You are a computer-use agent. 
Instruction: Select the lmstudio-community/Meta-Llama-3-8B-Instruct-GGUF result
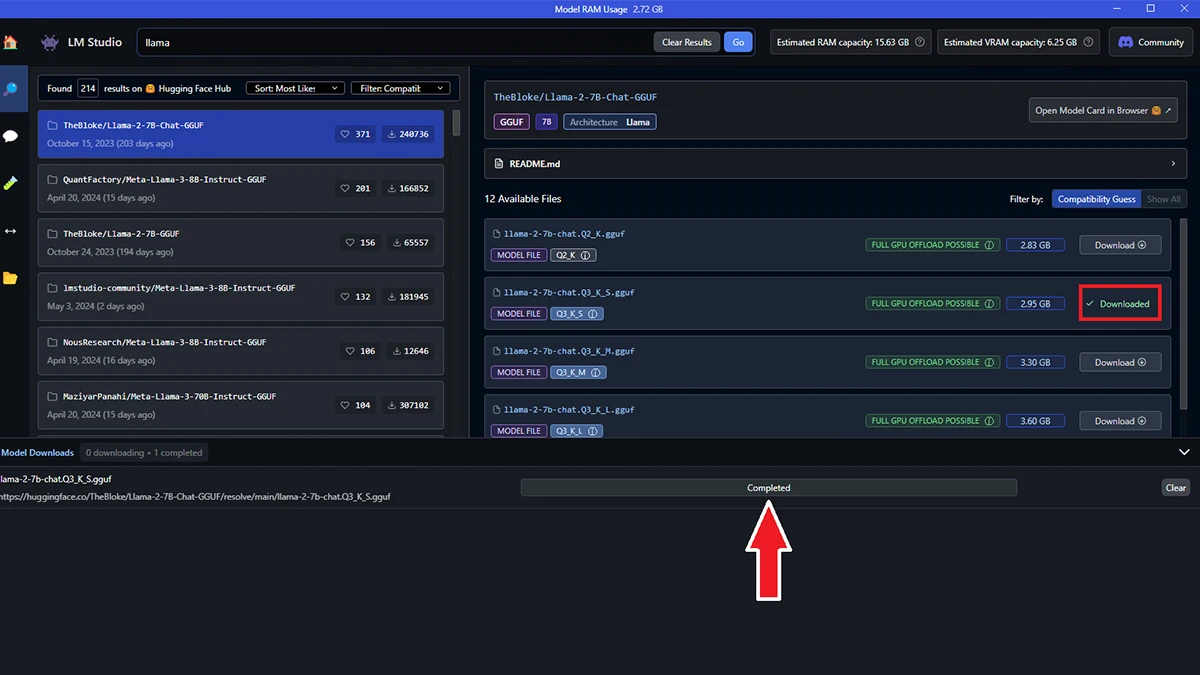click(240, 296)
